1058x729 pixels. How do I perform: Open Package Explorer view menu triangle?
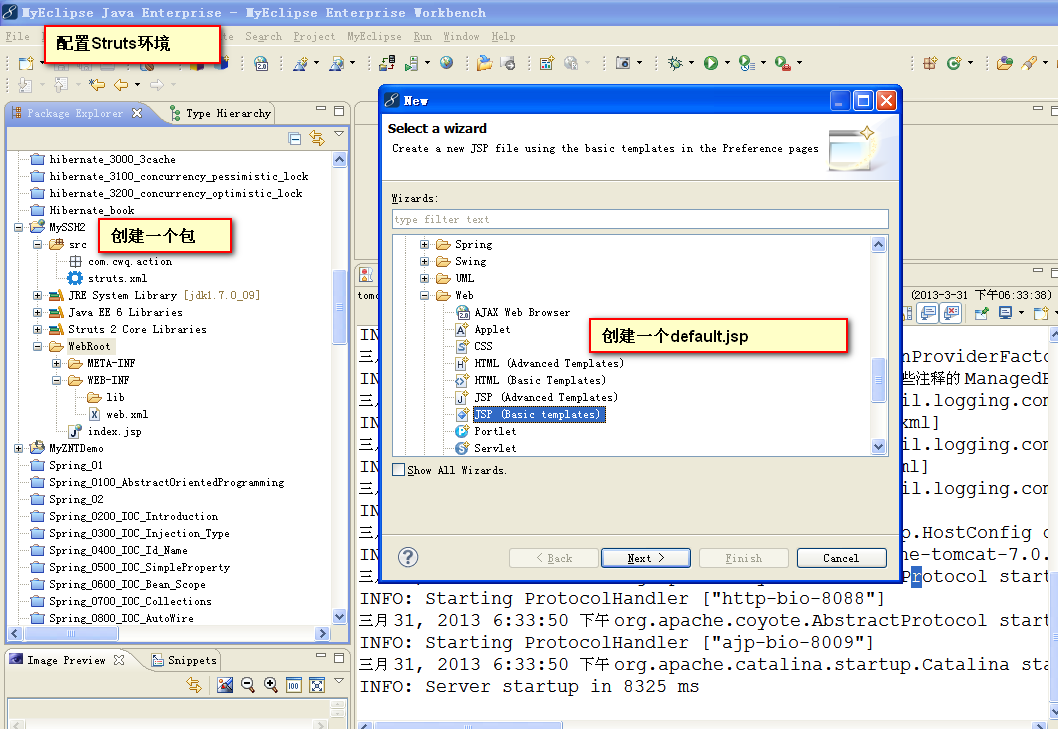(x=339, y=134)
